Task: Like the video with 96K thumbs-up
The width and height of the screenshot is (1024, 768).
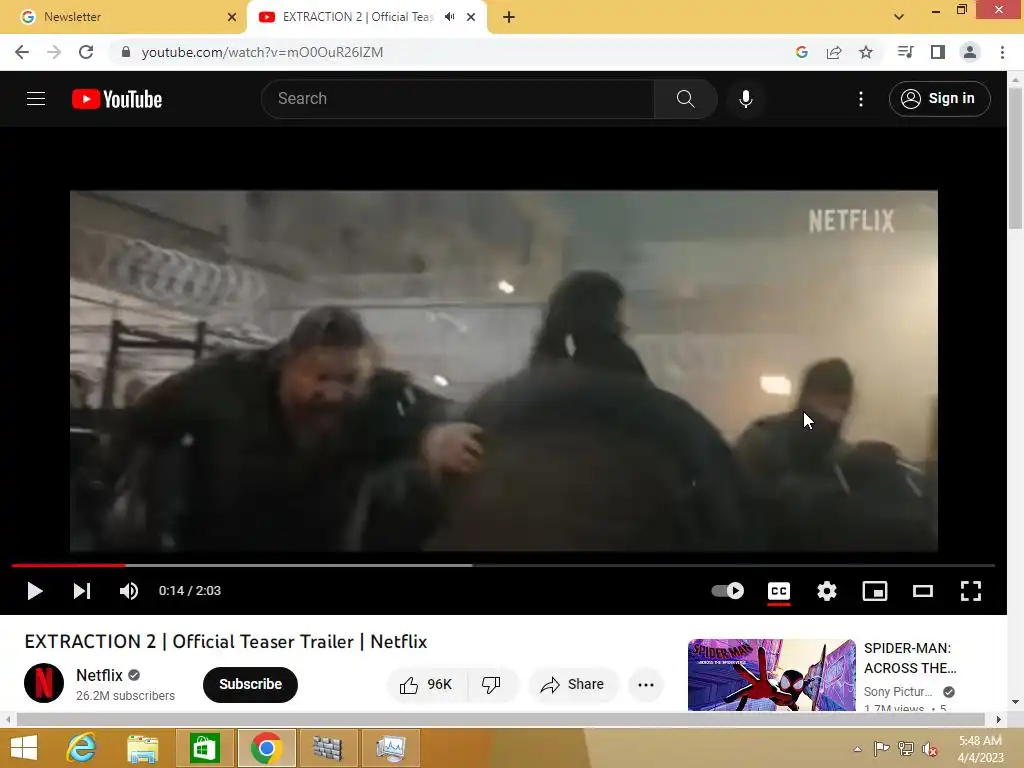Action: click(x=427, y=684)
